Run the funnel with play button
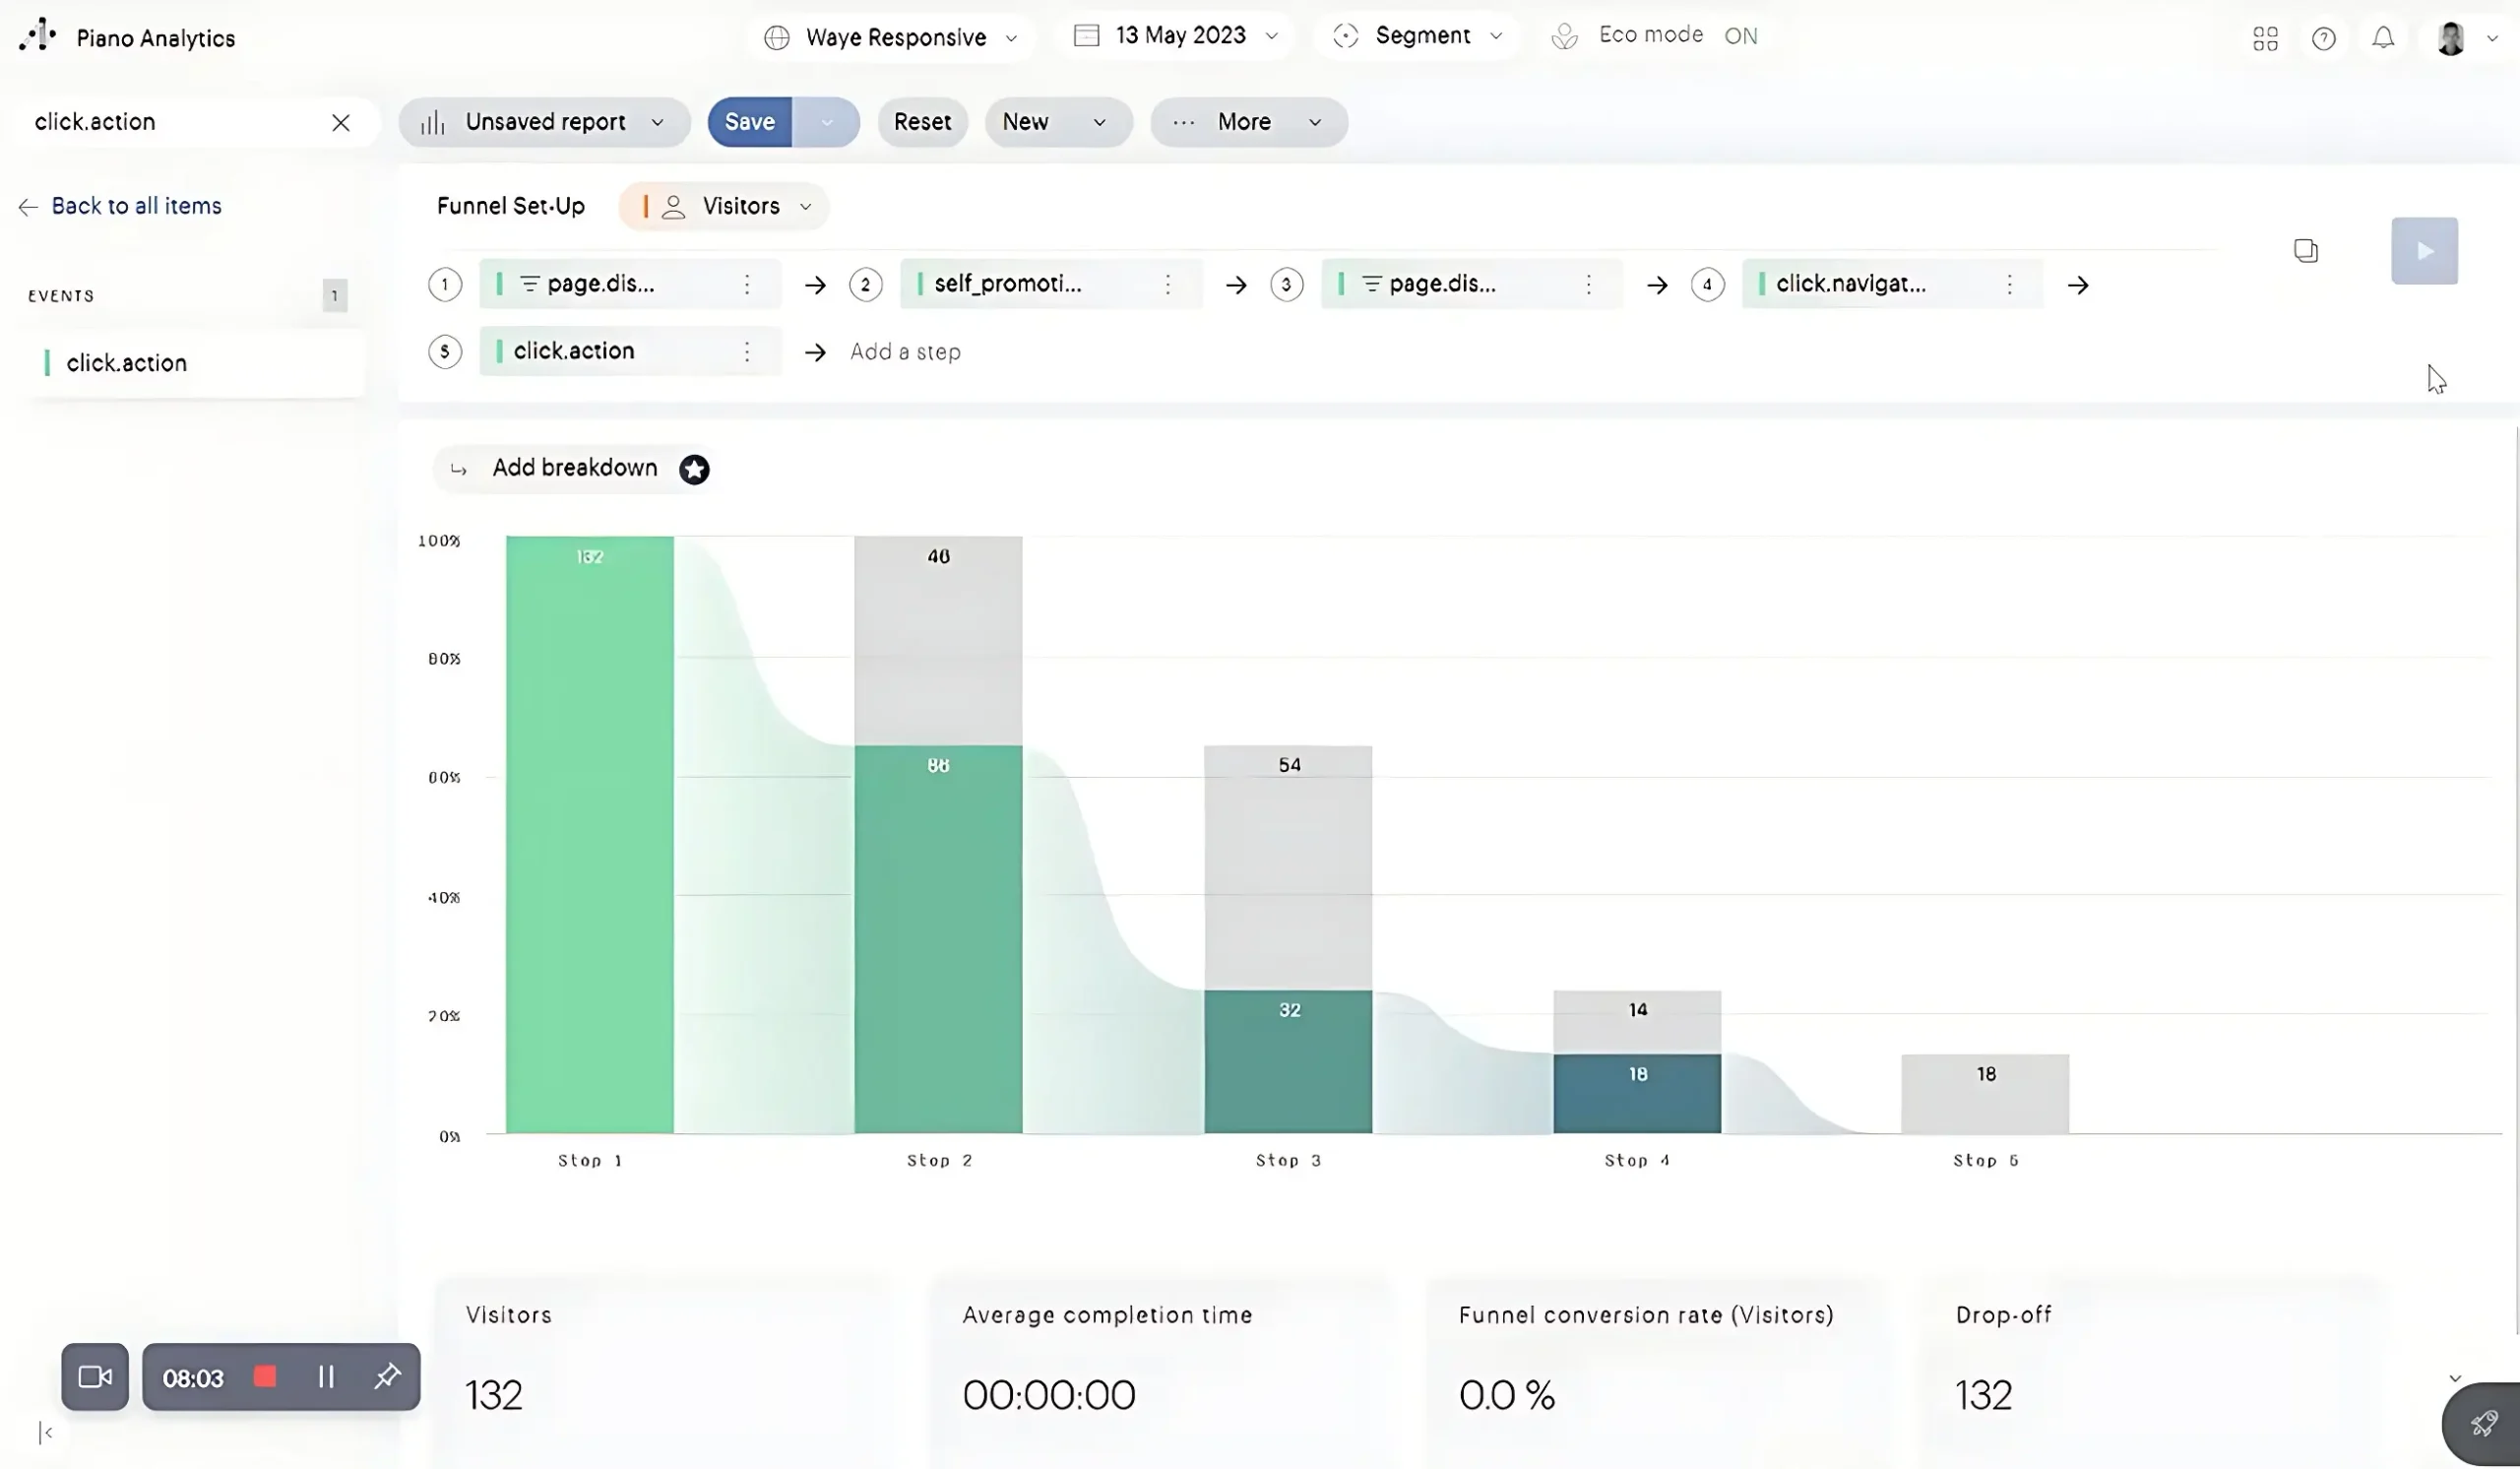The height and width of the screenshot is (1469, 2520). pos(2424,250)
